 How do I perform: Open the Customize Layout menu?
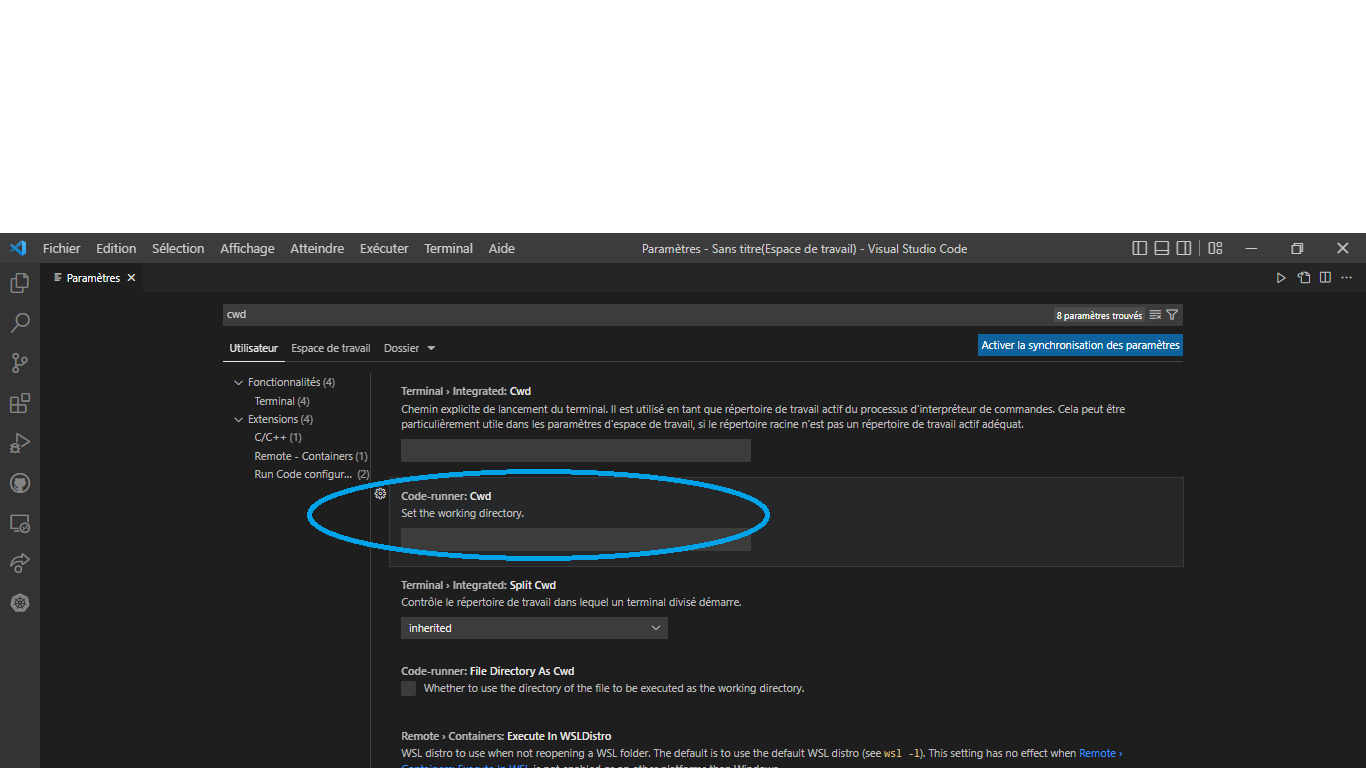[x=1215, y=248]
